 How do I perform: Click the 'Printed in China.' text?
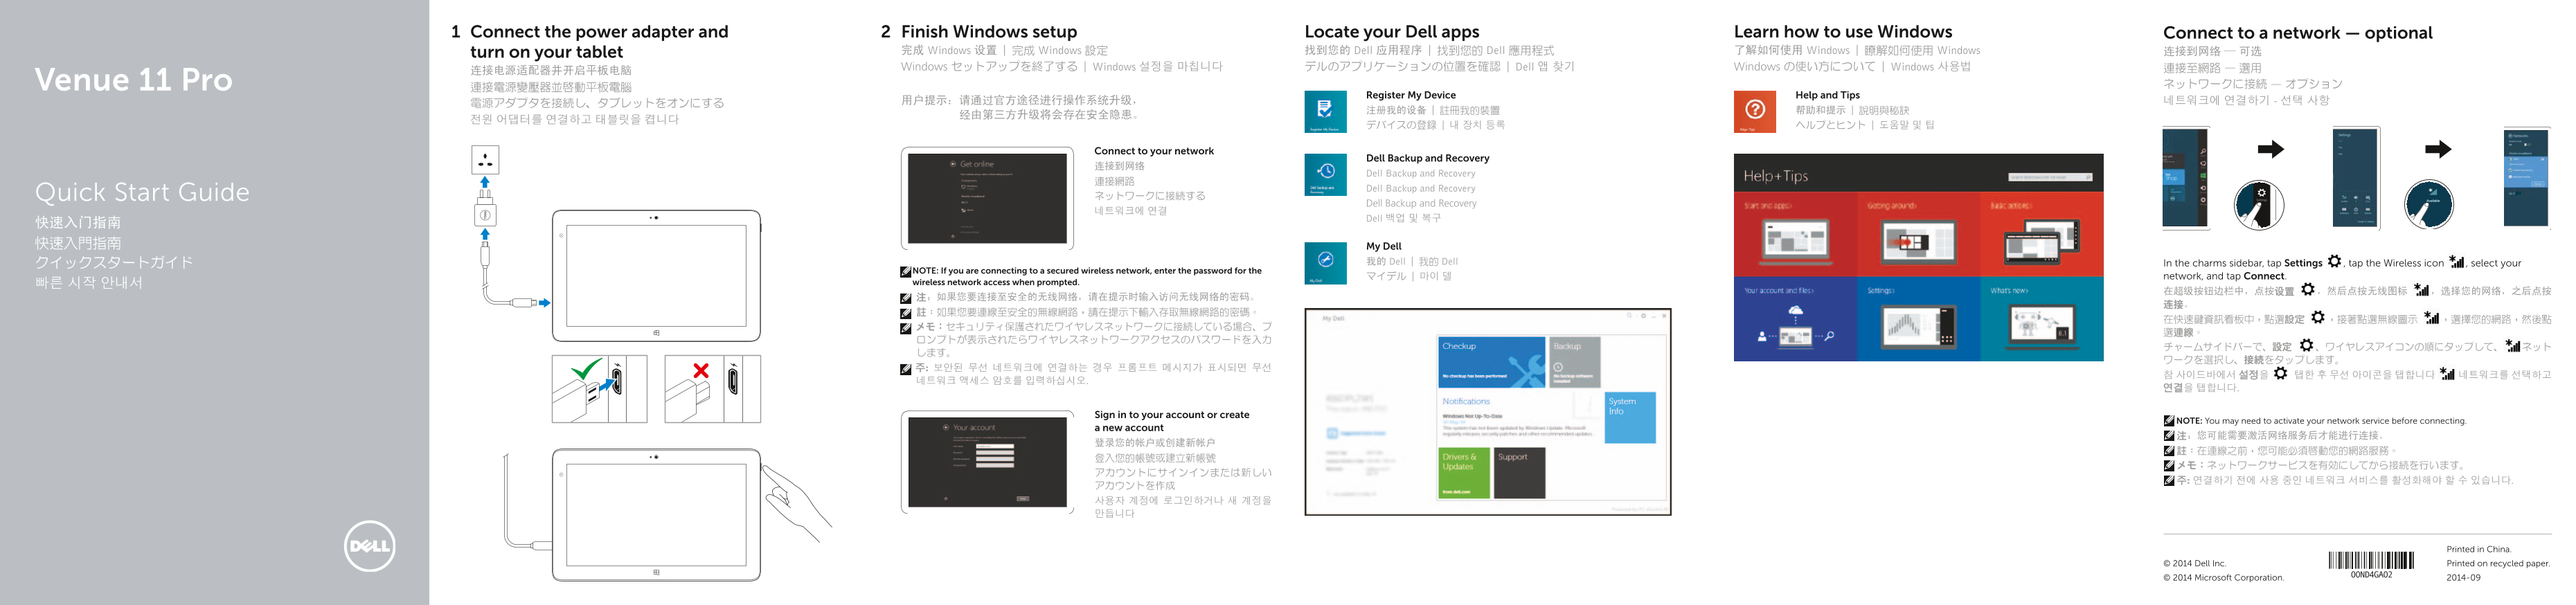click(x=2478, y=549)
